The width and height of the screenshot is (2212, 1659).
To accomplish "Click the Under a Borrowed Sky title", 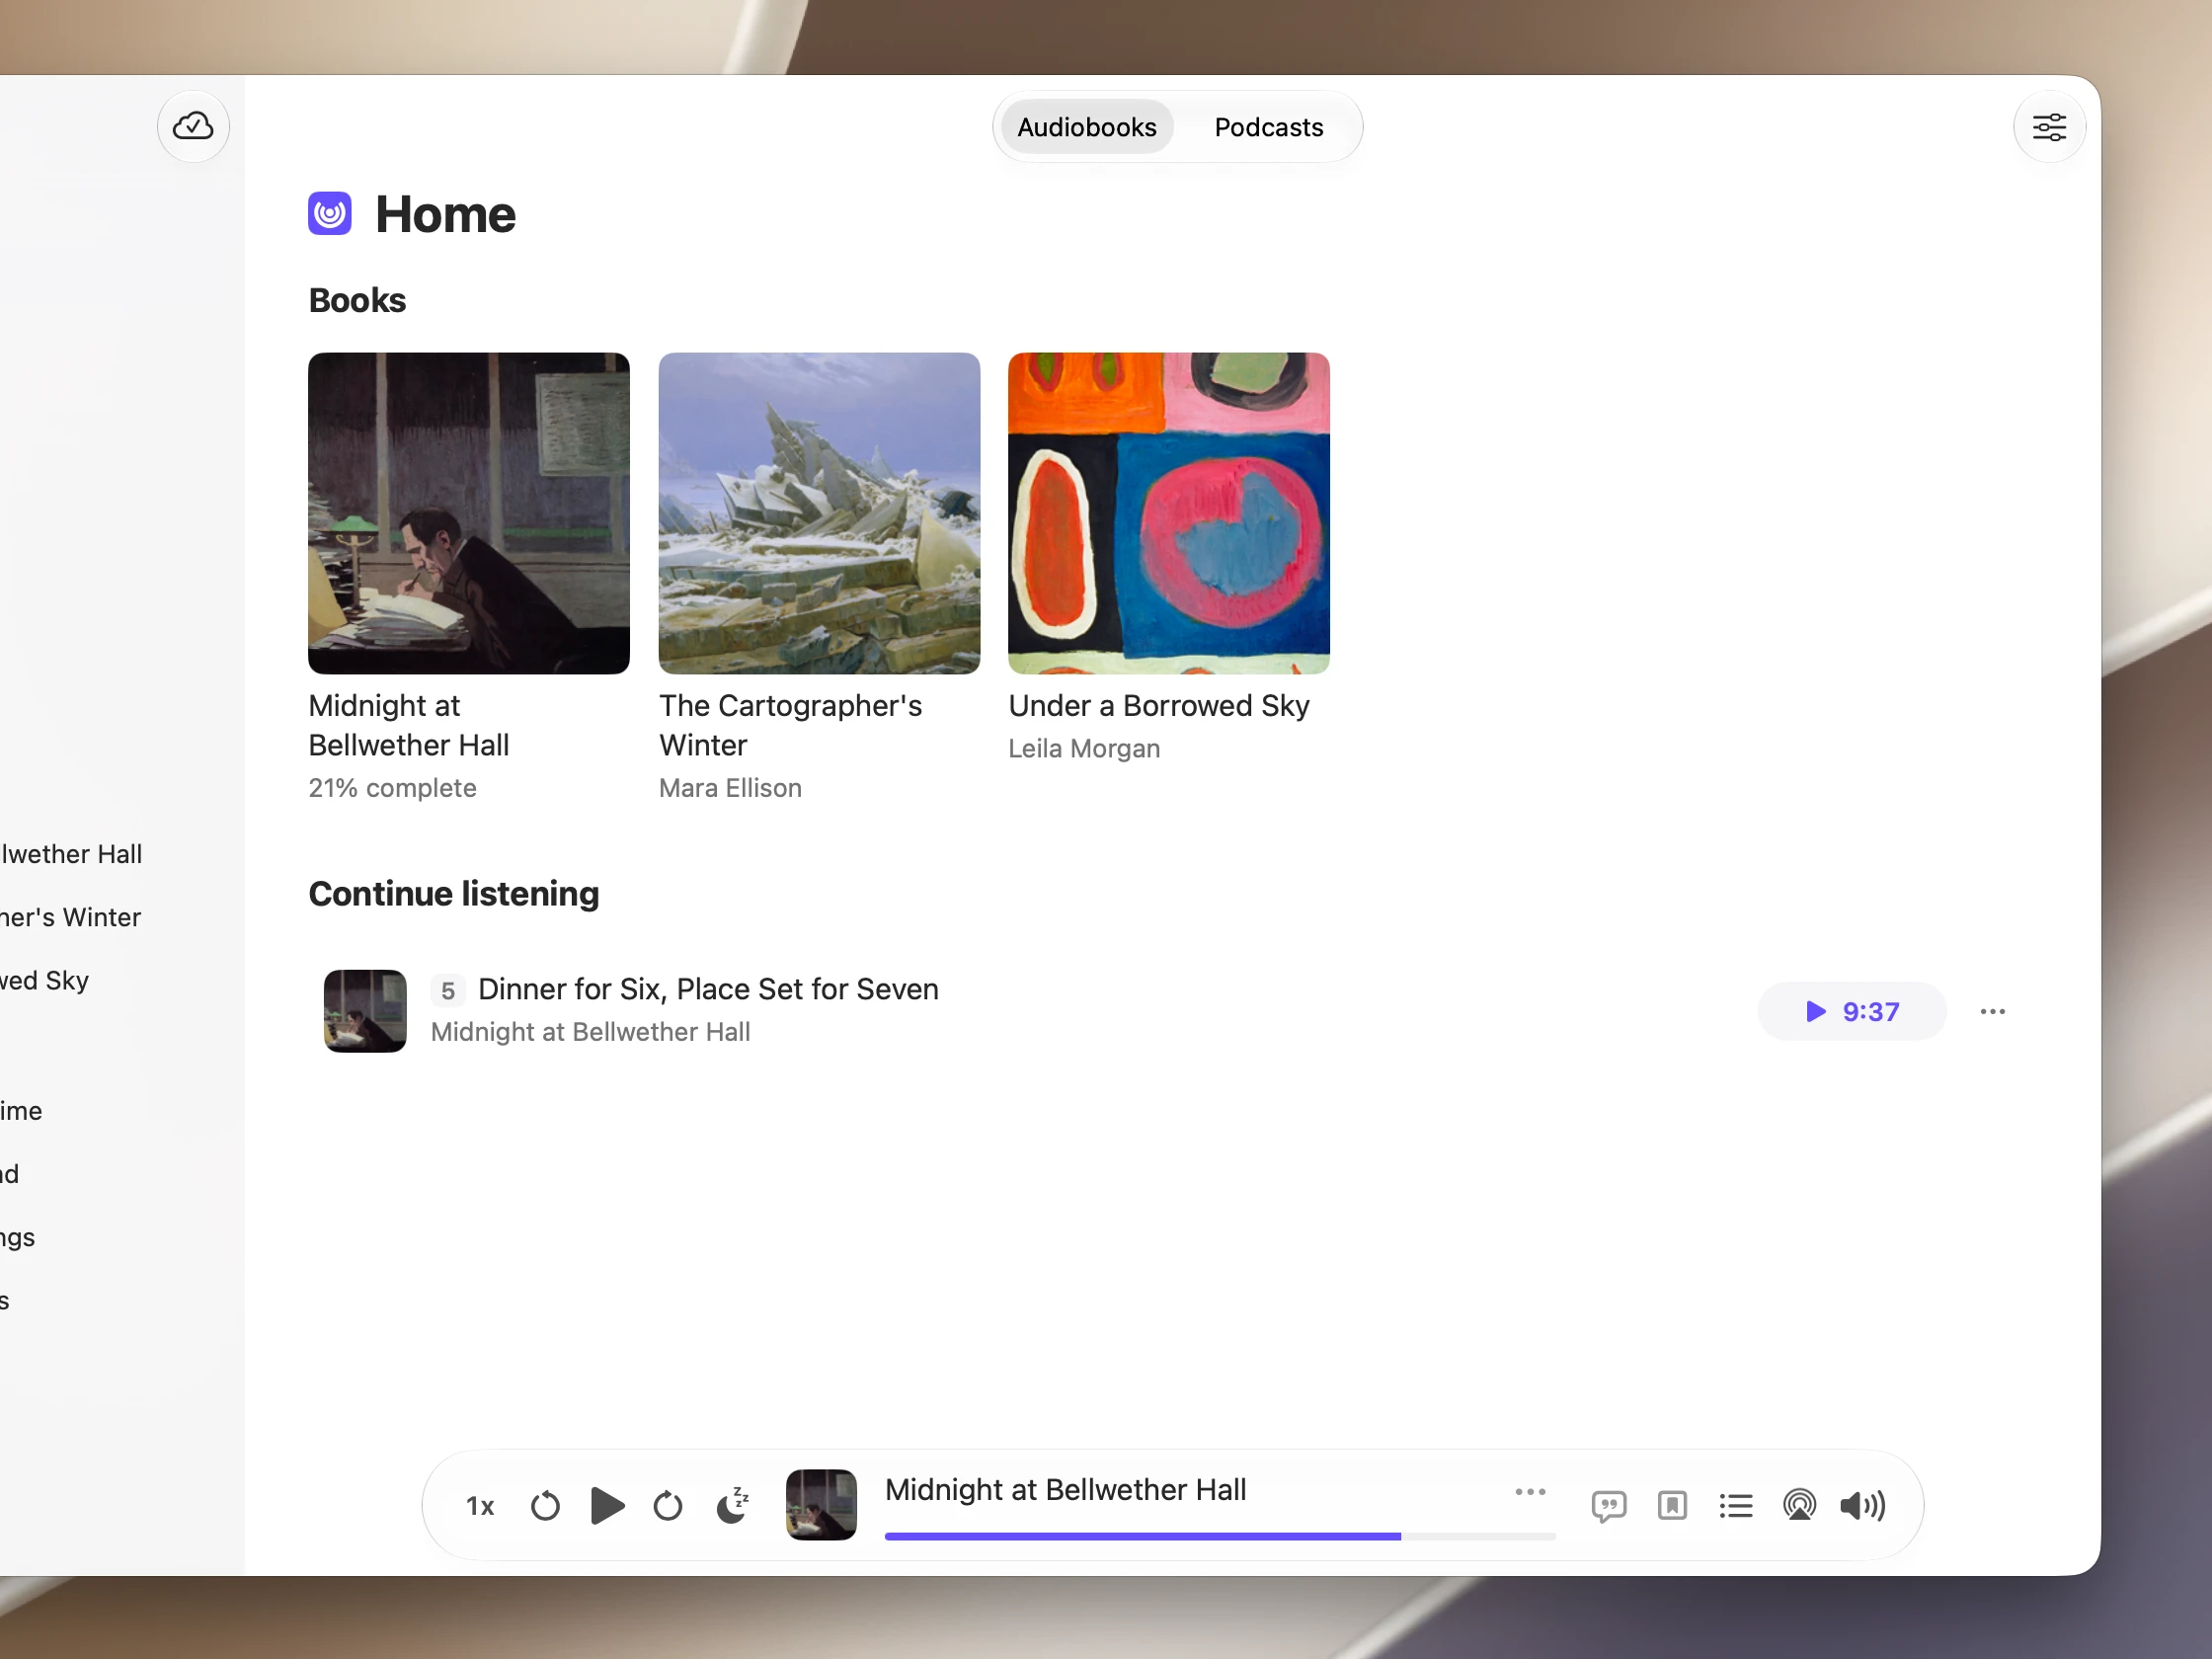I will tap(1159, 705).
